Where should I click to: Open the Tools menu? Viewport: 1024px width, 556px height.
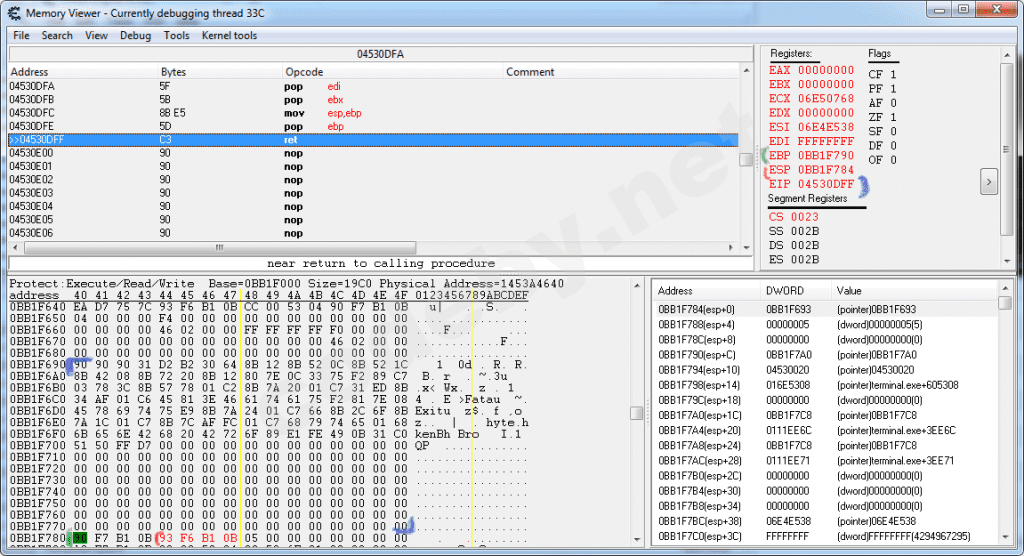(176, 35)
